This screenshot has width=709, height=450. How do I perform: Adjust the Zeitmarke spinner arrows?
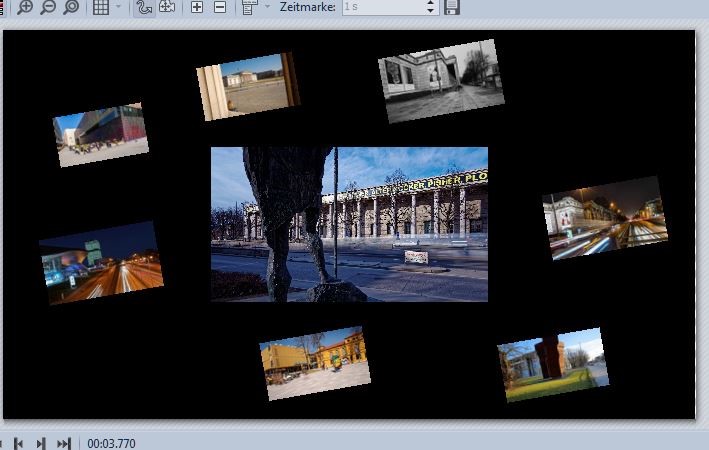(431, 7)
